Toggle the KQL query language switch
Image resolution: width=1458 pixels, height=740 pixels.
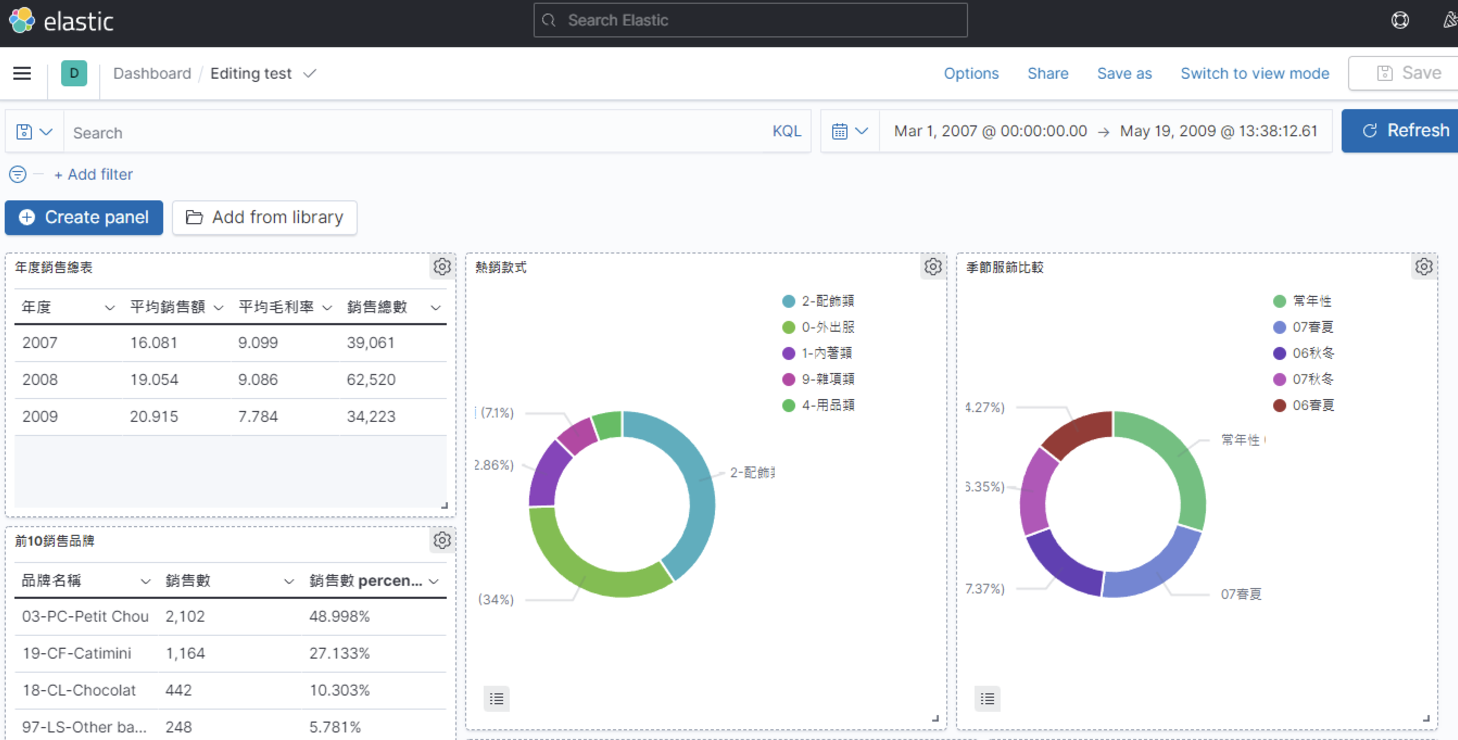786,131
